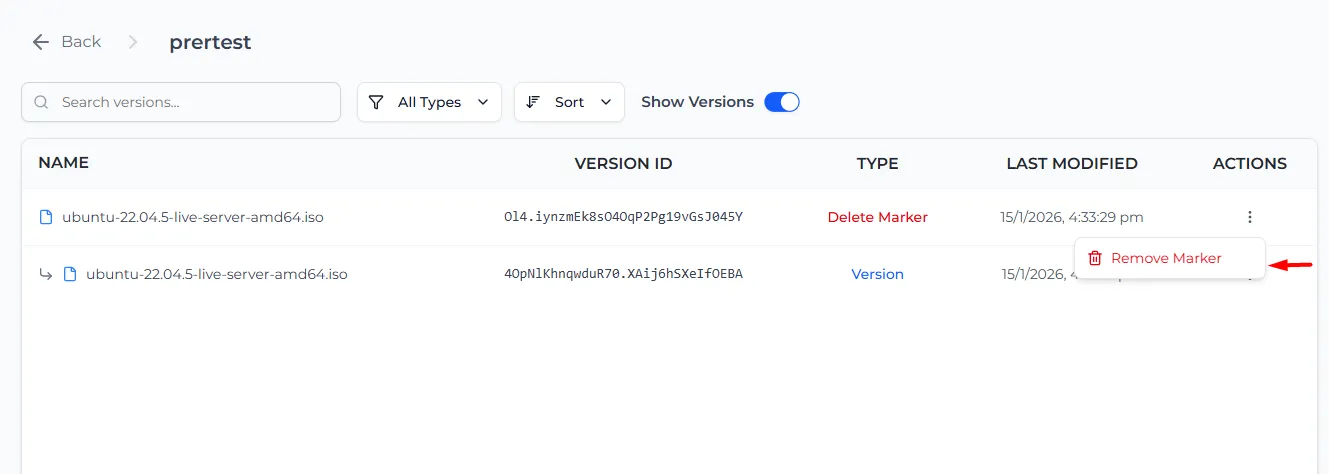Click the LAST MODIFIED column header
The image size is (1329, 474).
point(1072,163)
